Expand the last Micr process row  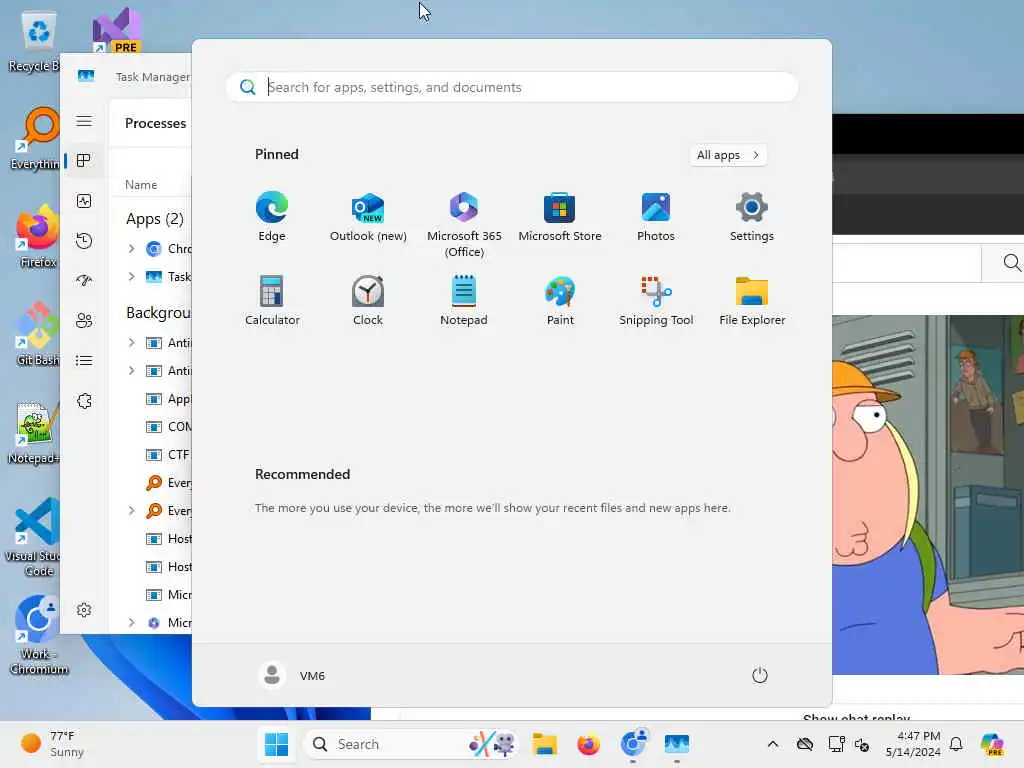[x=131, y=622]
